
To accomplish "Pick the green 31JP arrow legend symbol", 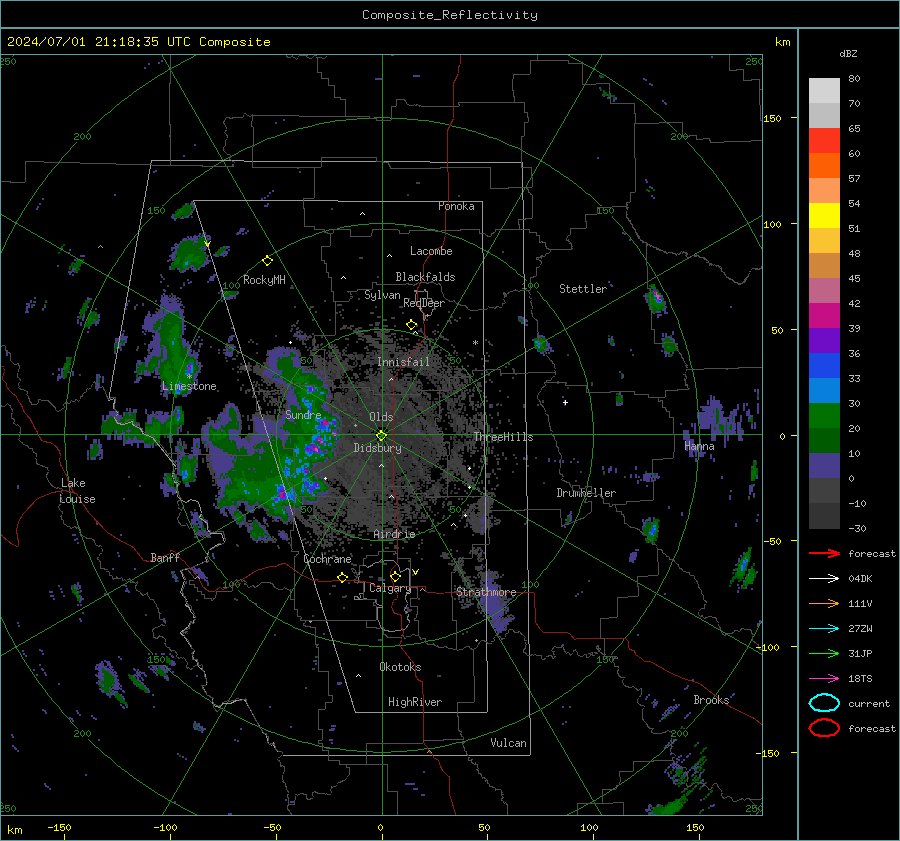I will click(824, 653).
